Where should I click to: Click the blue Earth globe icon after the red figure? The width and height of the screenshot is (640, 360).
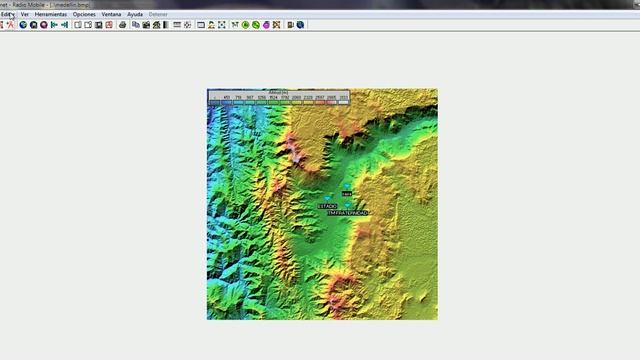pos(23,25)
